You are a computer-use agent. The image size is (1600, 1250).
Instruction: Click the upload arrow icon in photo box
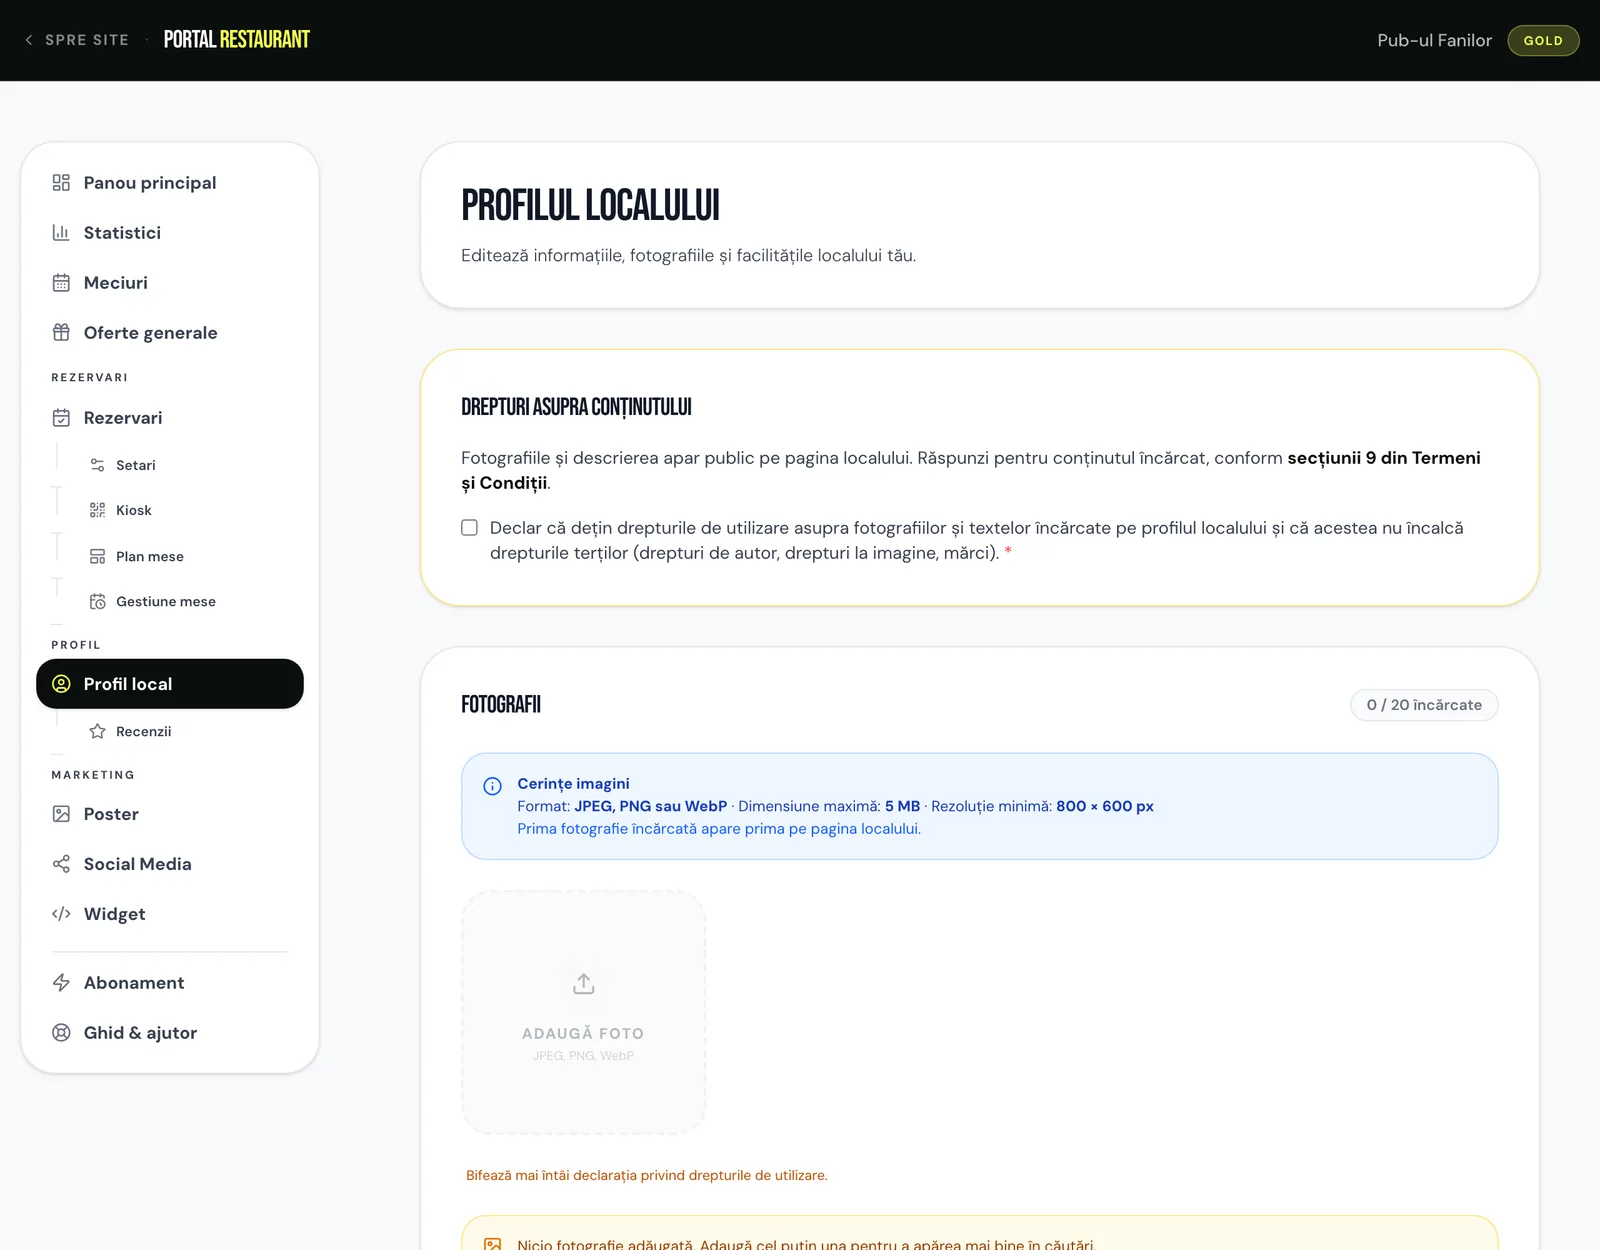(583, 983)
